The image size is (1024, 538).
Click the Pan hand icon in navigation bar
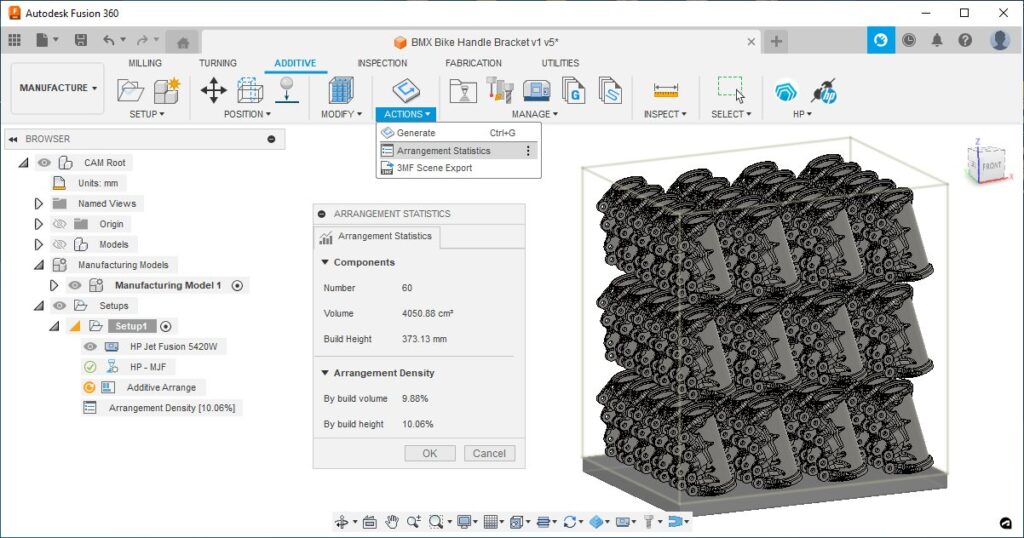(x=392, y=521)
